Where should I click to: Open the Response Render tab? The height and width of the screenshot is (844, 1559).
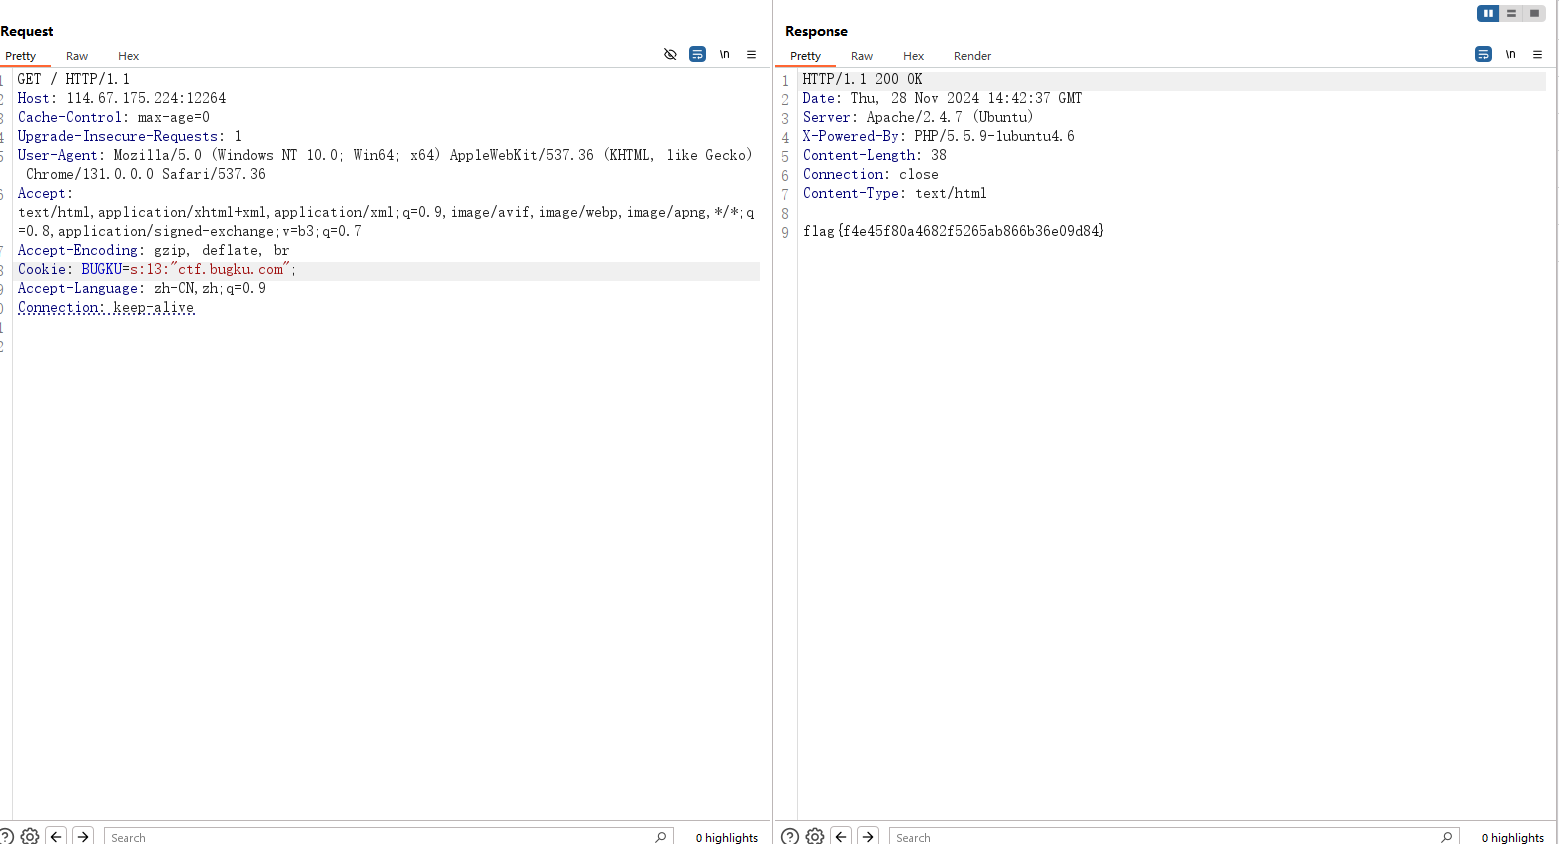click(x=972, y=56)
